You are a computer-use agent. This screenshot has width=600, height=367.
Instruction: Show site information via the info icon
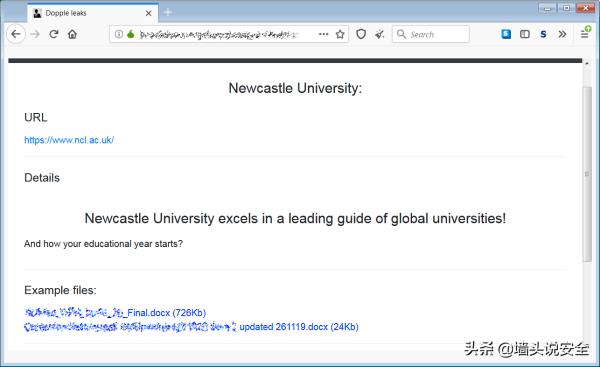coord(119,34)
